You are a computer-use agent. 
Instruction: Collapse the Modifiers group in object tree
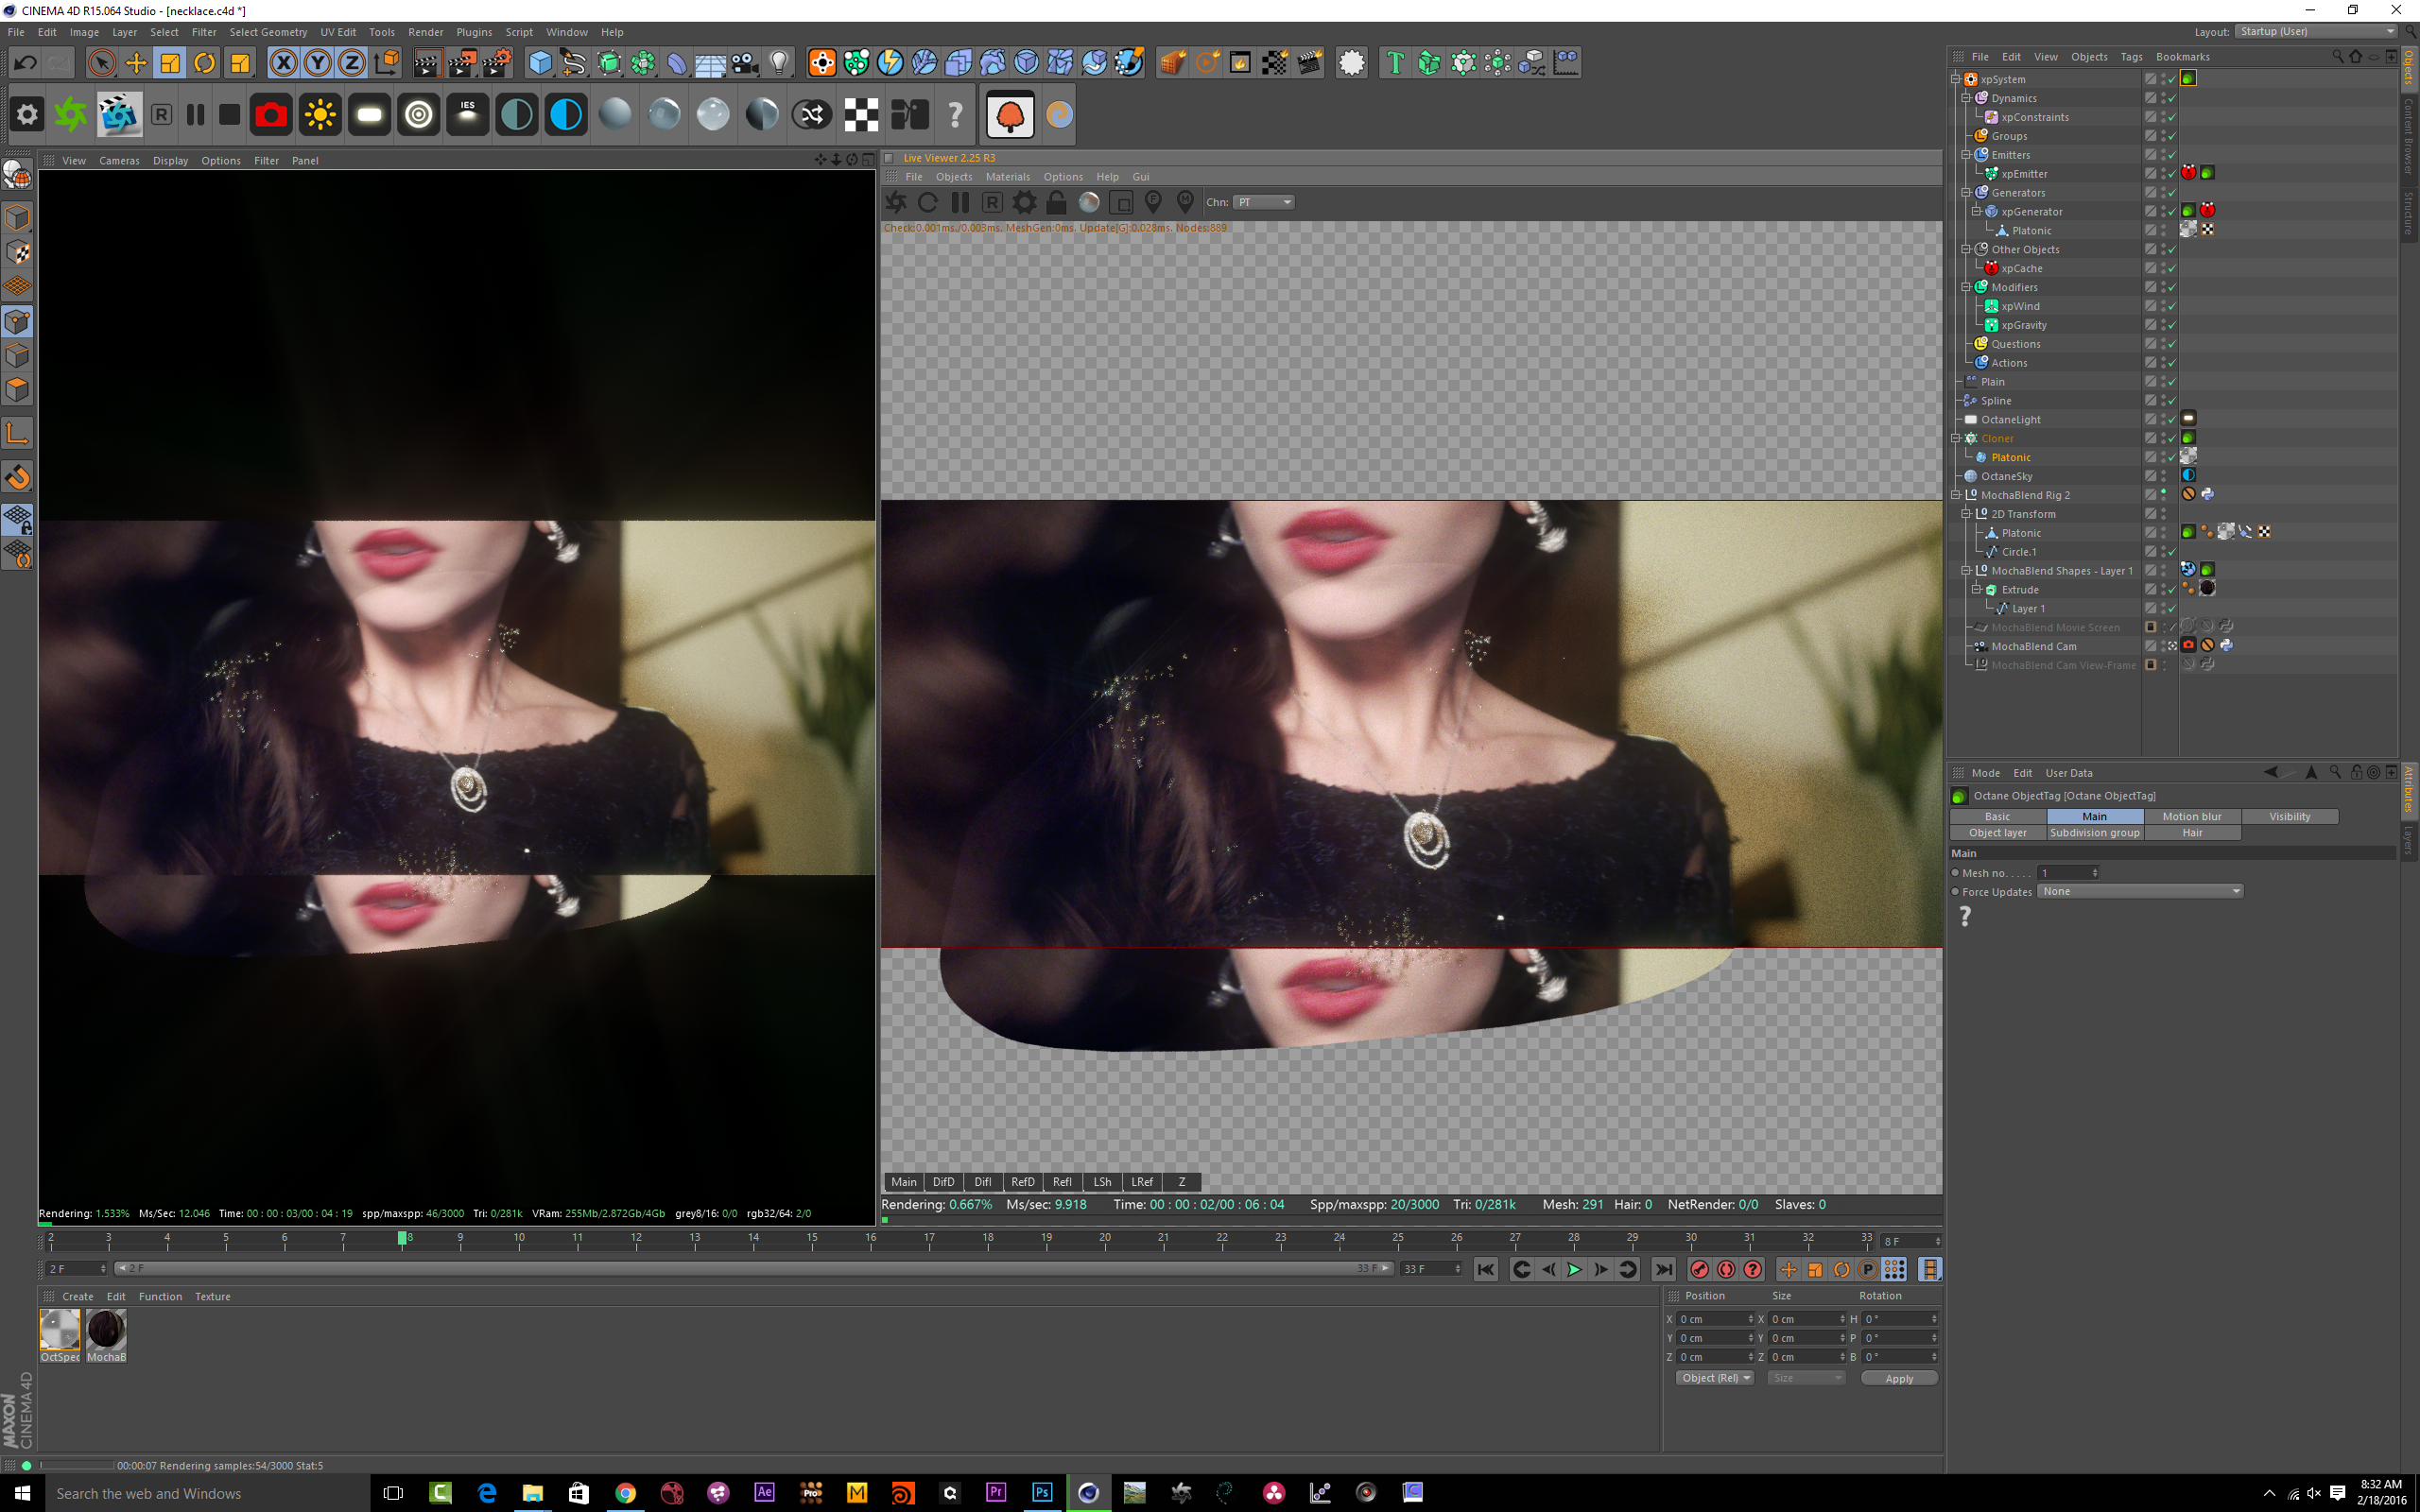(1966, 287)
